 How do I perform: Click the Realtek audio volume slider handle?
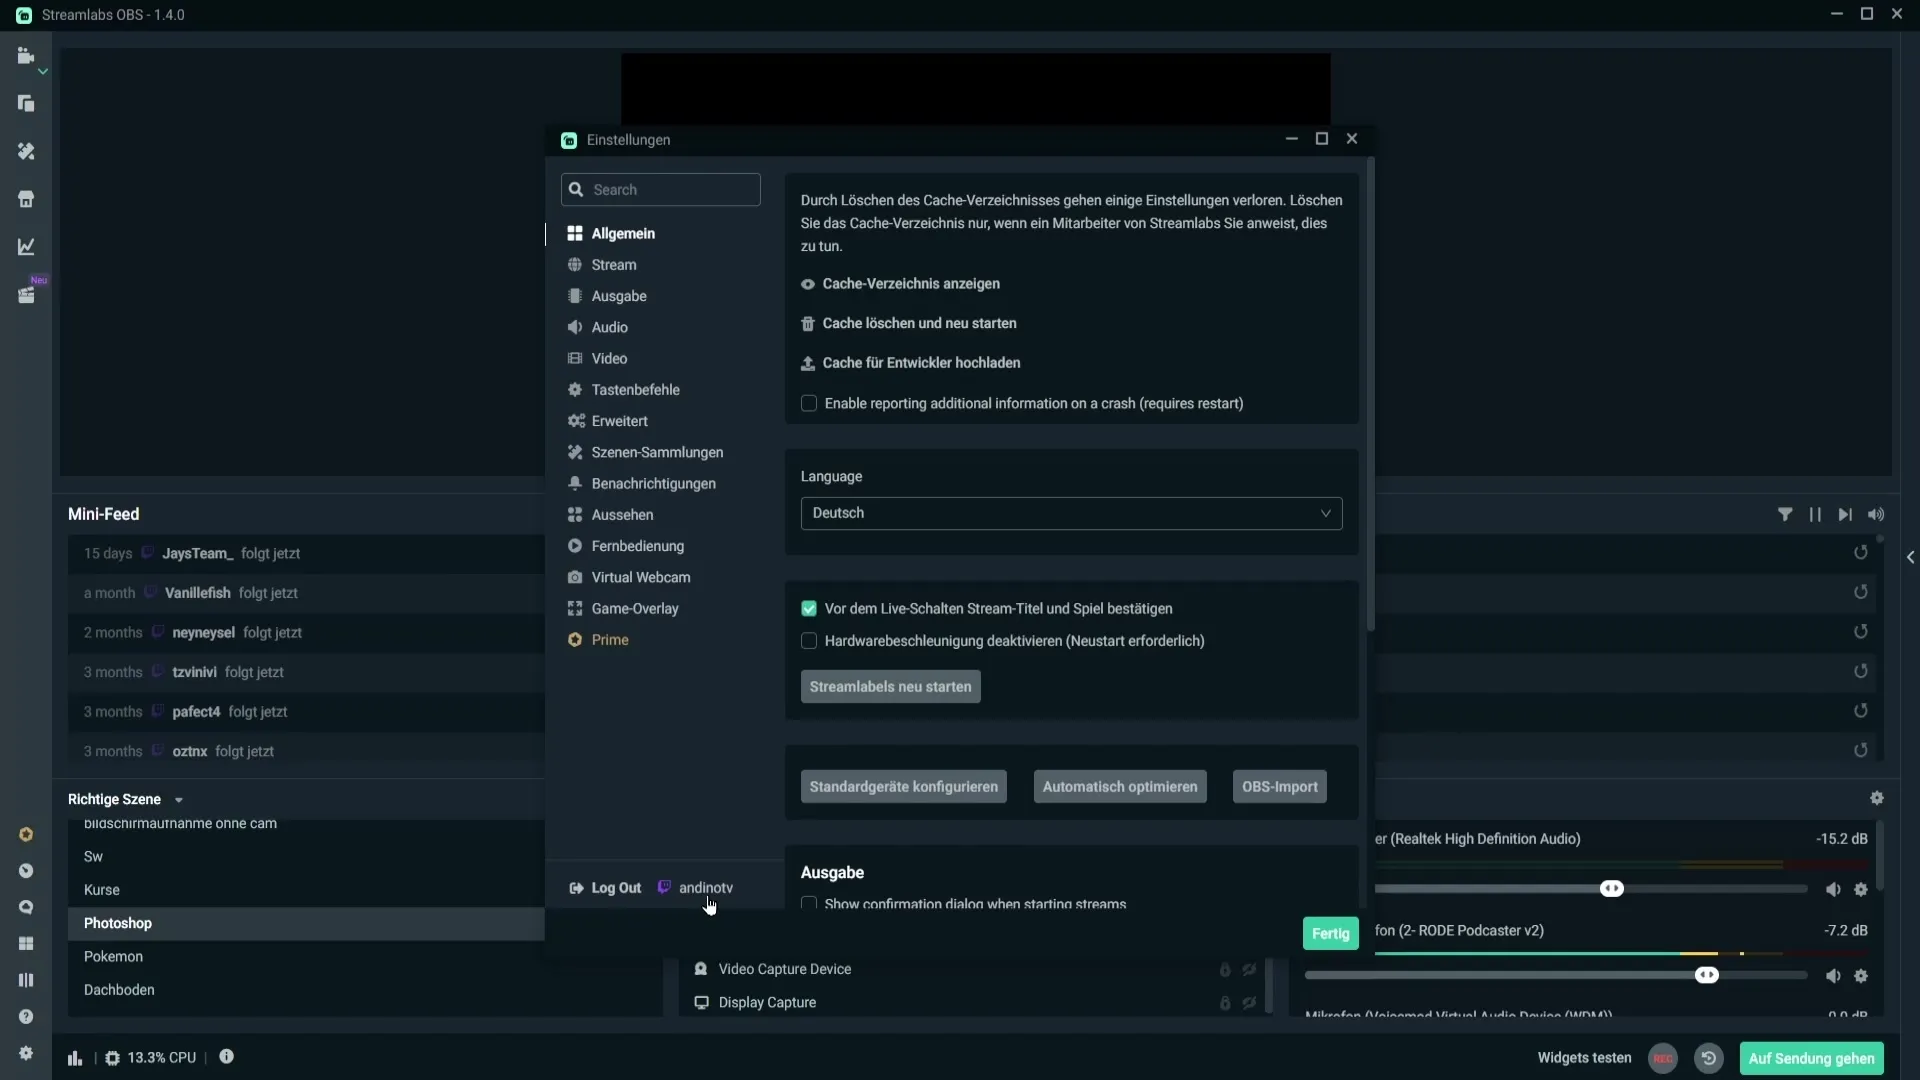click(x=1612, y=889)
